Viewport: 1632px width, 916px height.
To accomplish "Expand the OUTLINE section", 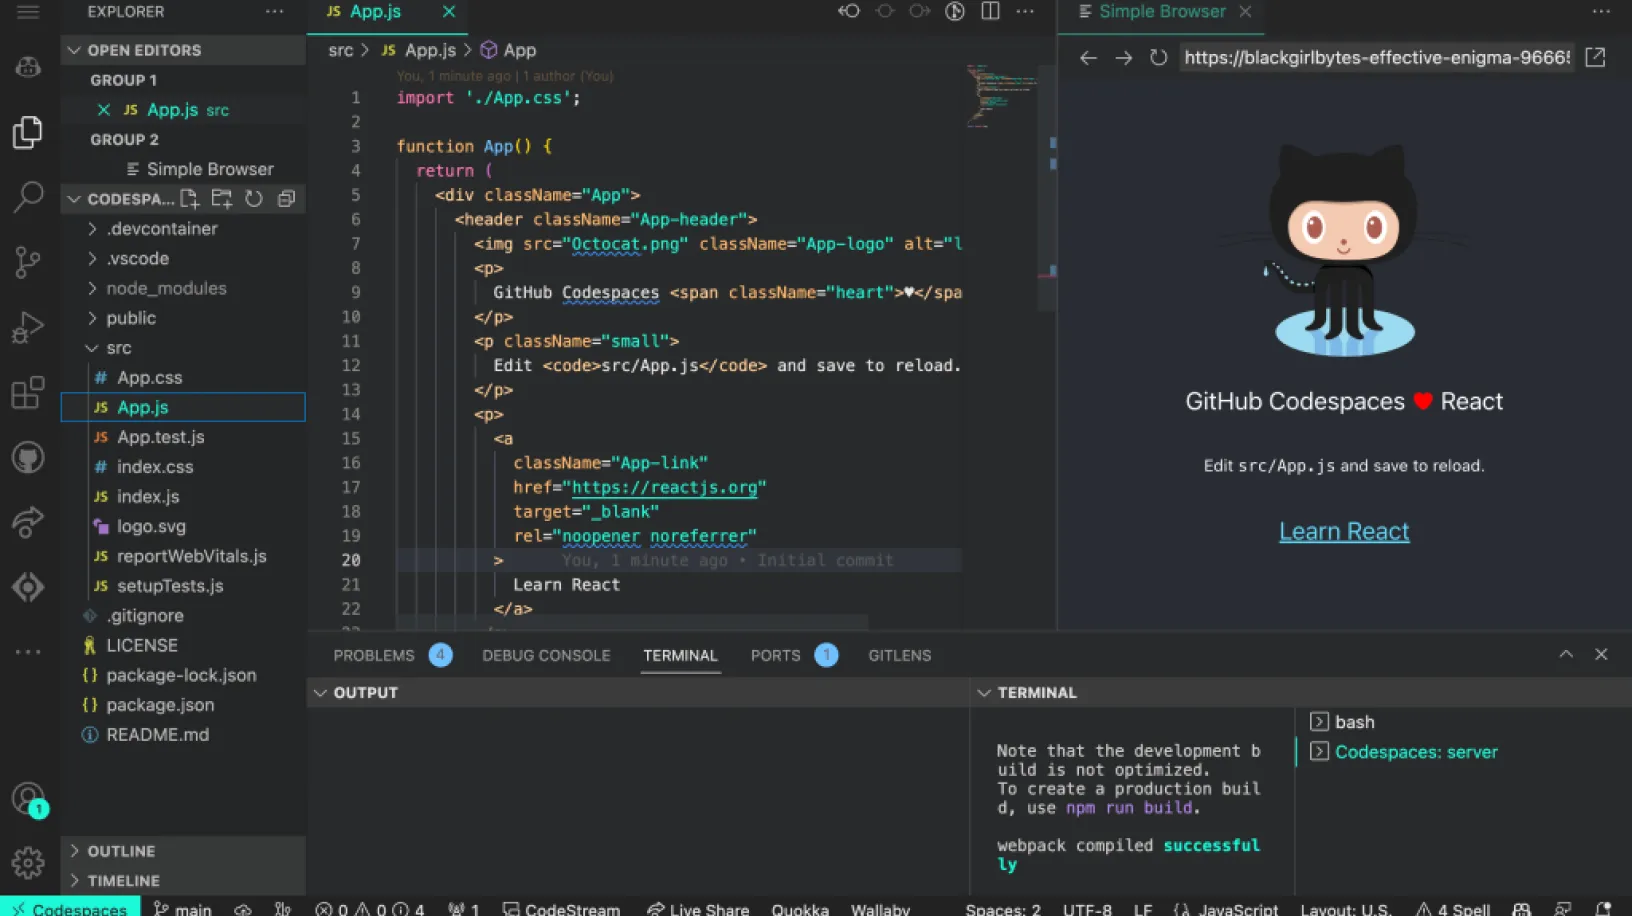I will point(121,851).
